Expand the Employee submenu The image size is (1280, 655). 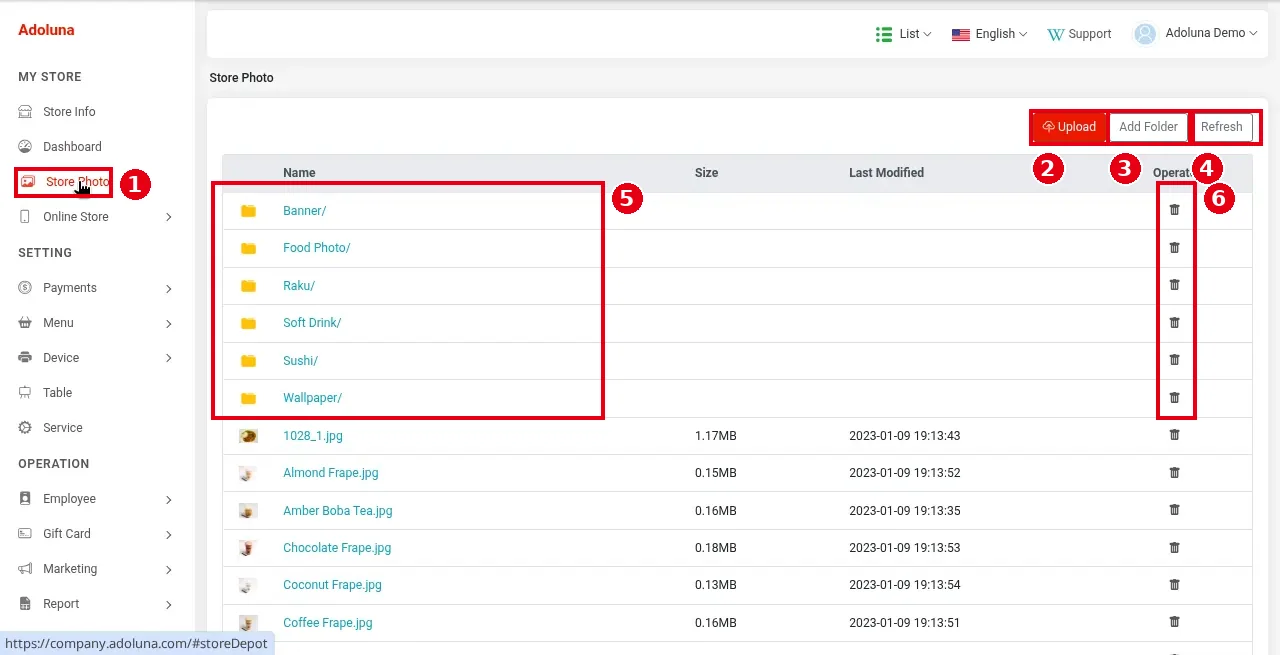168,499
